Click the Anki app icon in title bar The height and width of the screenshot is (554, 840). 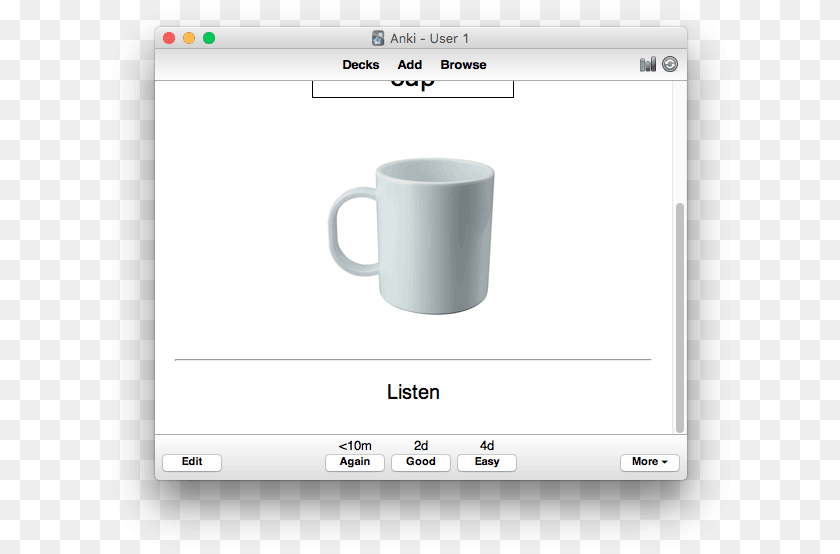tap(378, 38)
